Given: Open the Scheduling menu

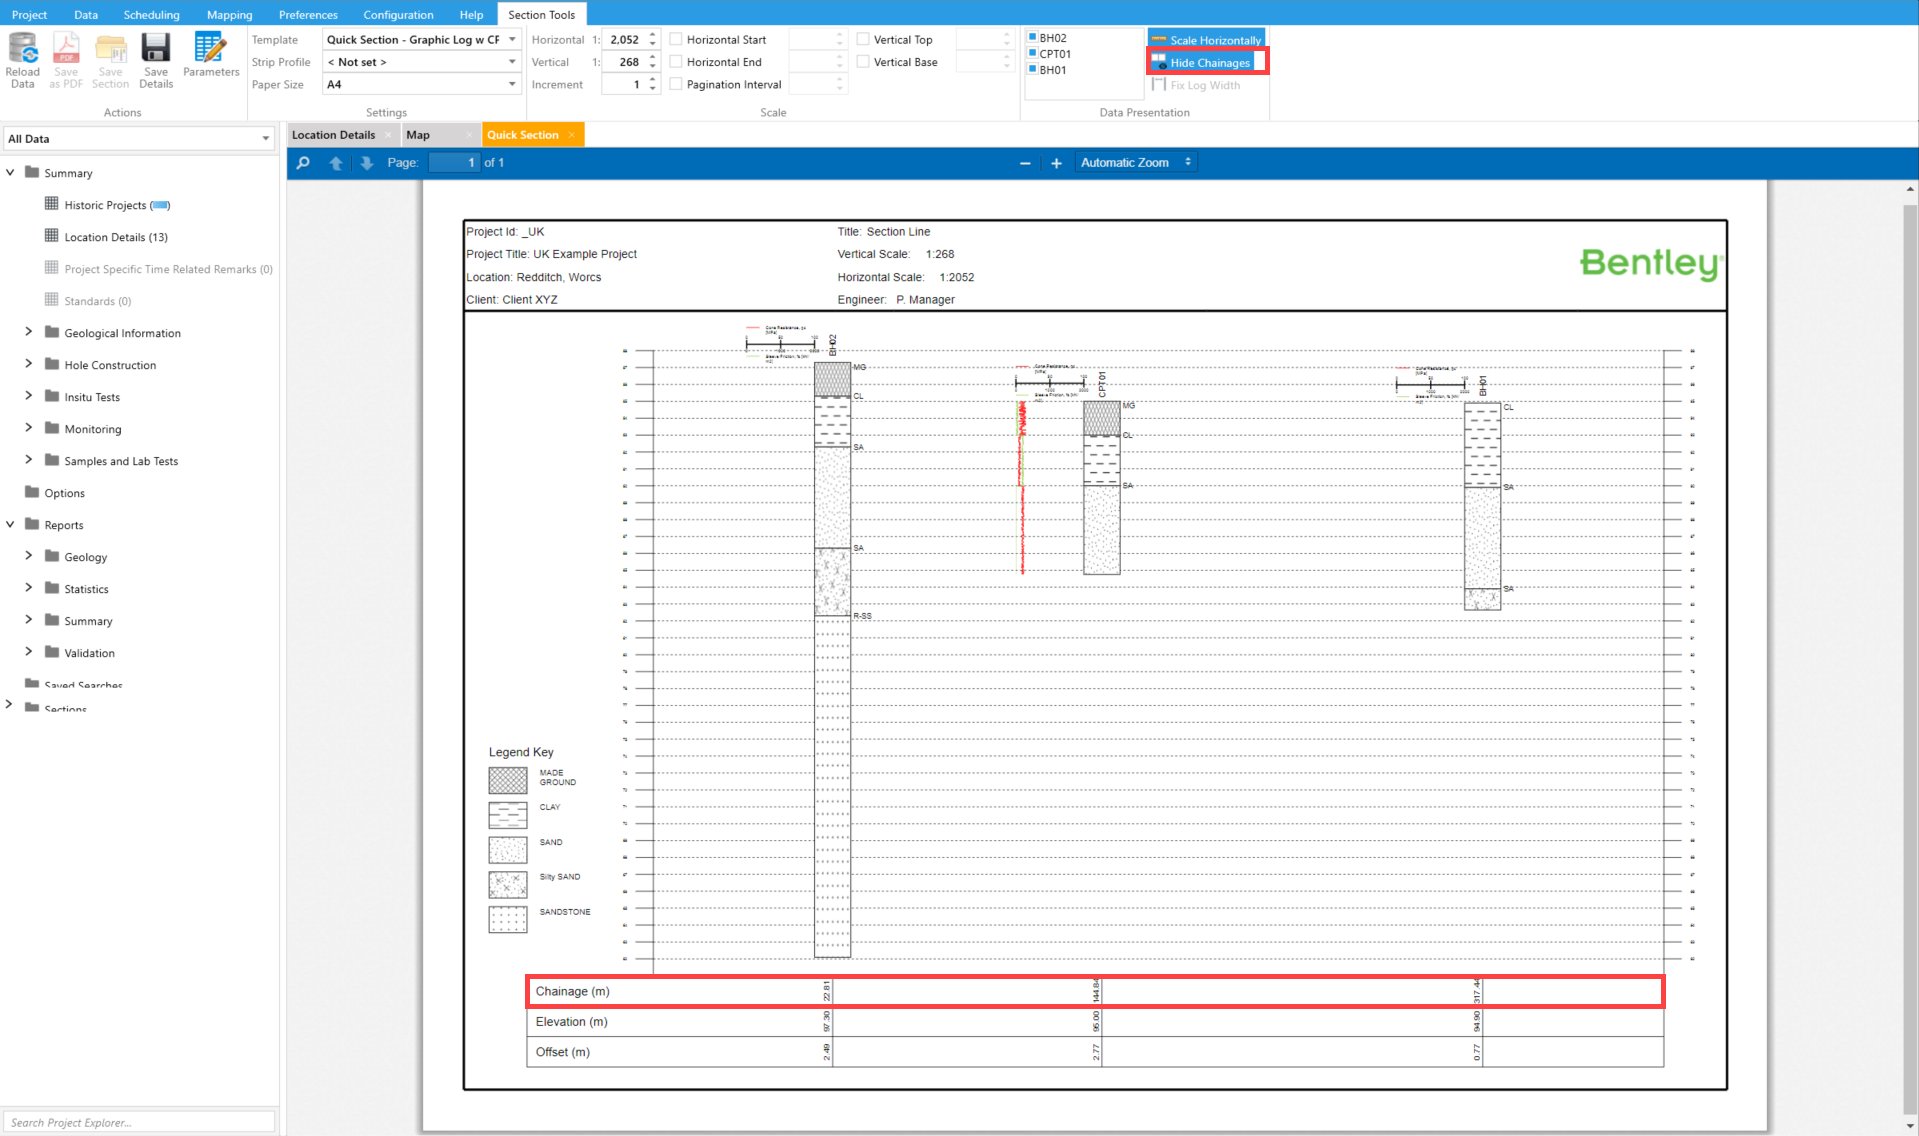Looking at the screenshot, I should [151, 14].
